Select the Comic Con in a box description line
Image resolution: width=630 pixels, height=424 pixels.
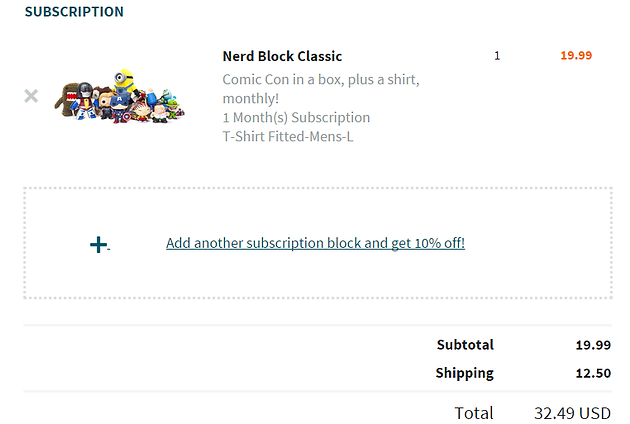(321, 80)
